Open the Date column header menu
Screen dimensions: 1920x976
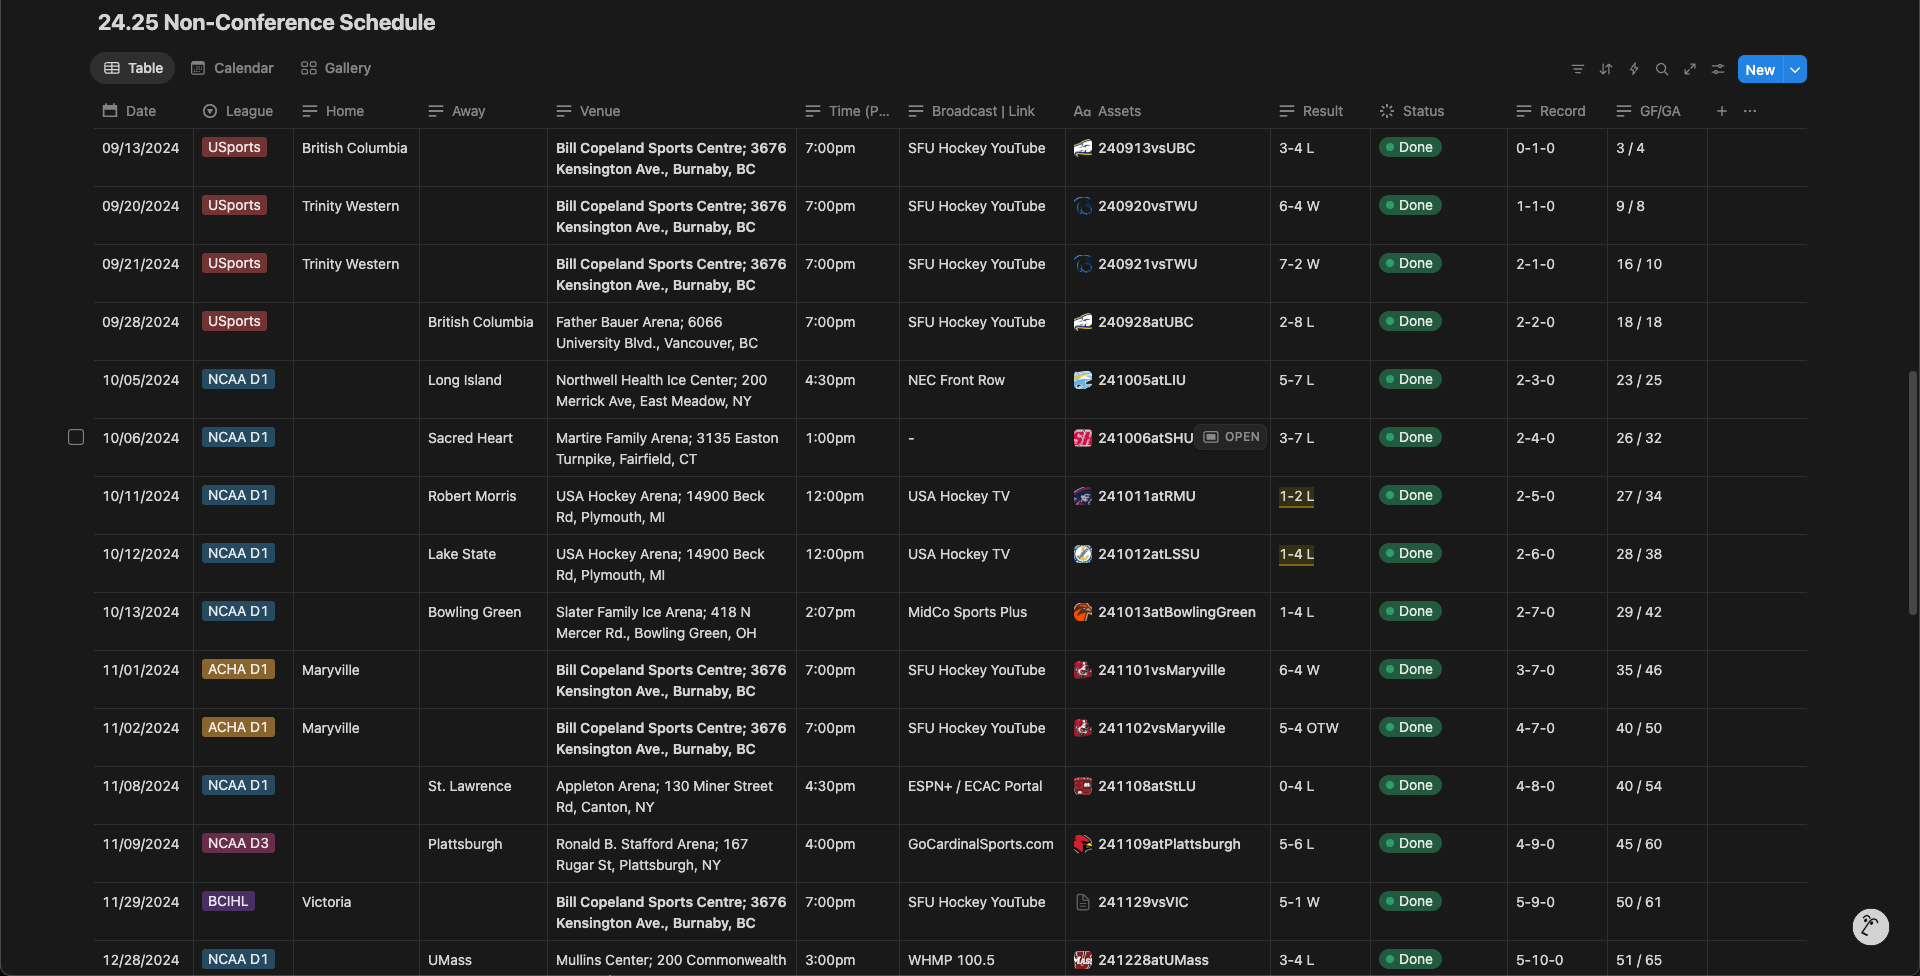point(143,111)
